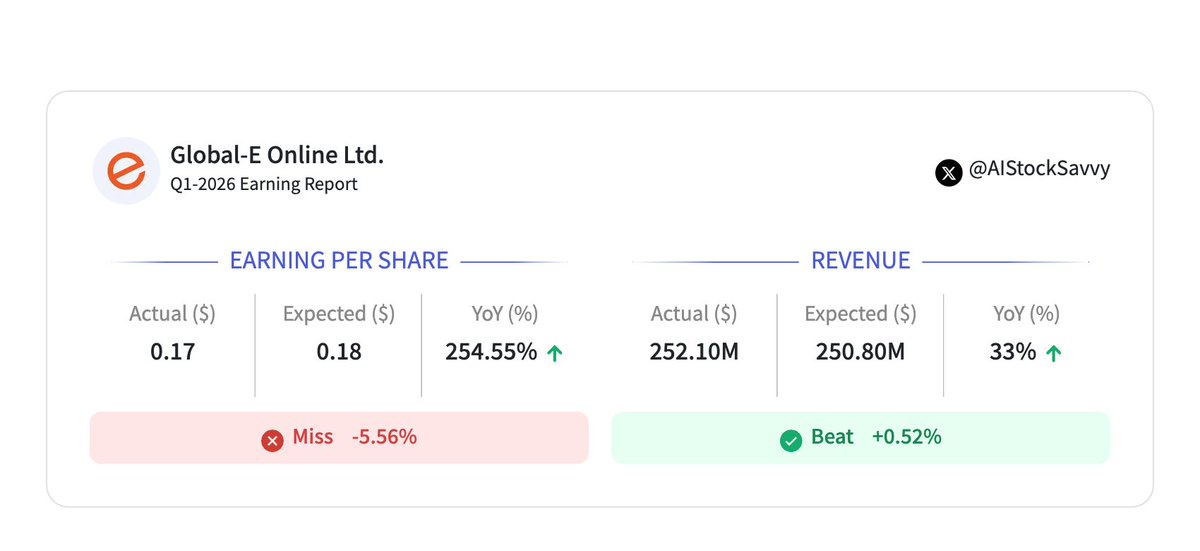Select the EPS actual value 0.17
This screenshot has height=551, width=1200.
[173, 352]
